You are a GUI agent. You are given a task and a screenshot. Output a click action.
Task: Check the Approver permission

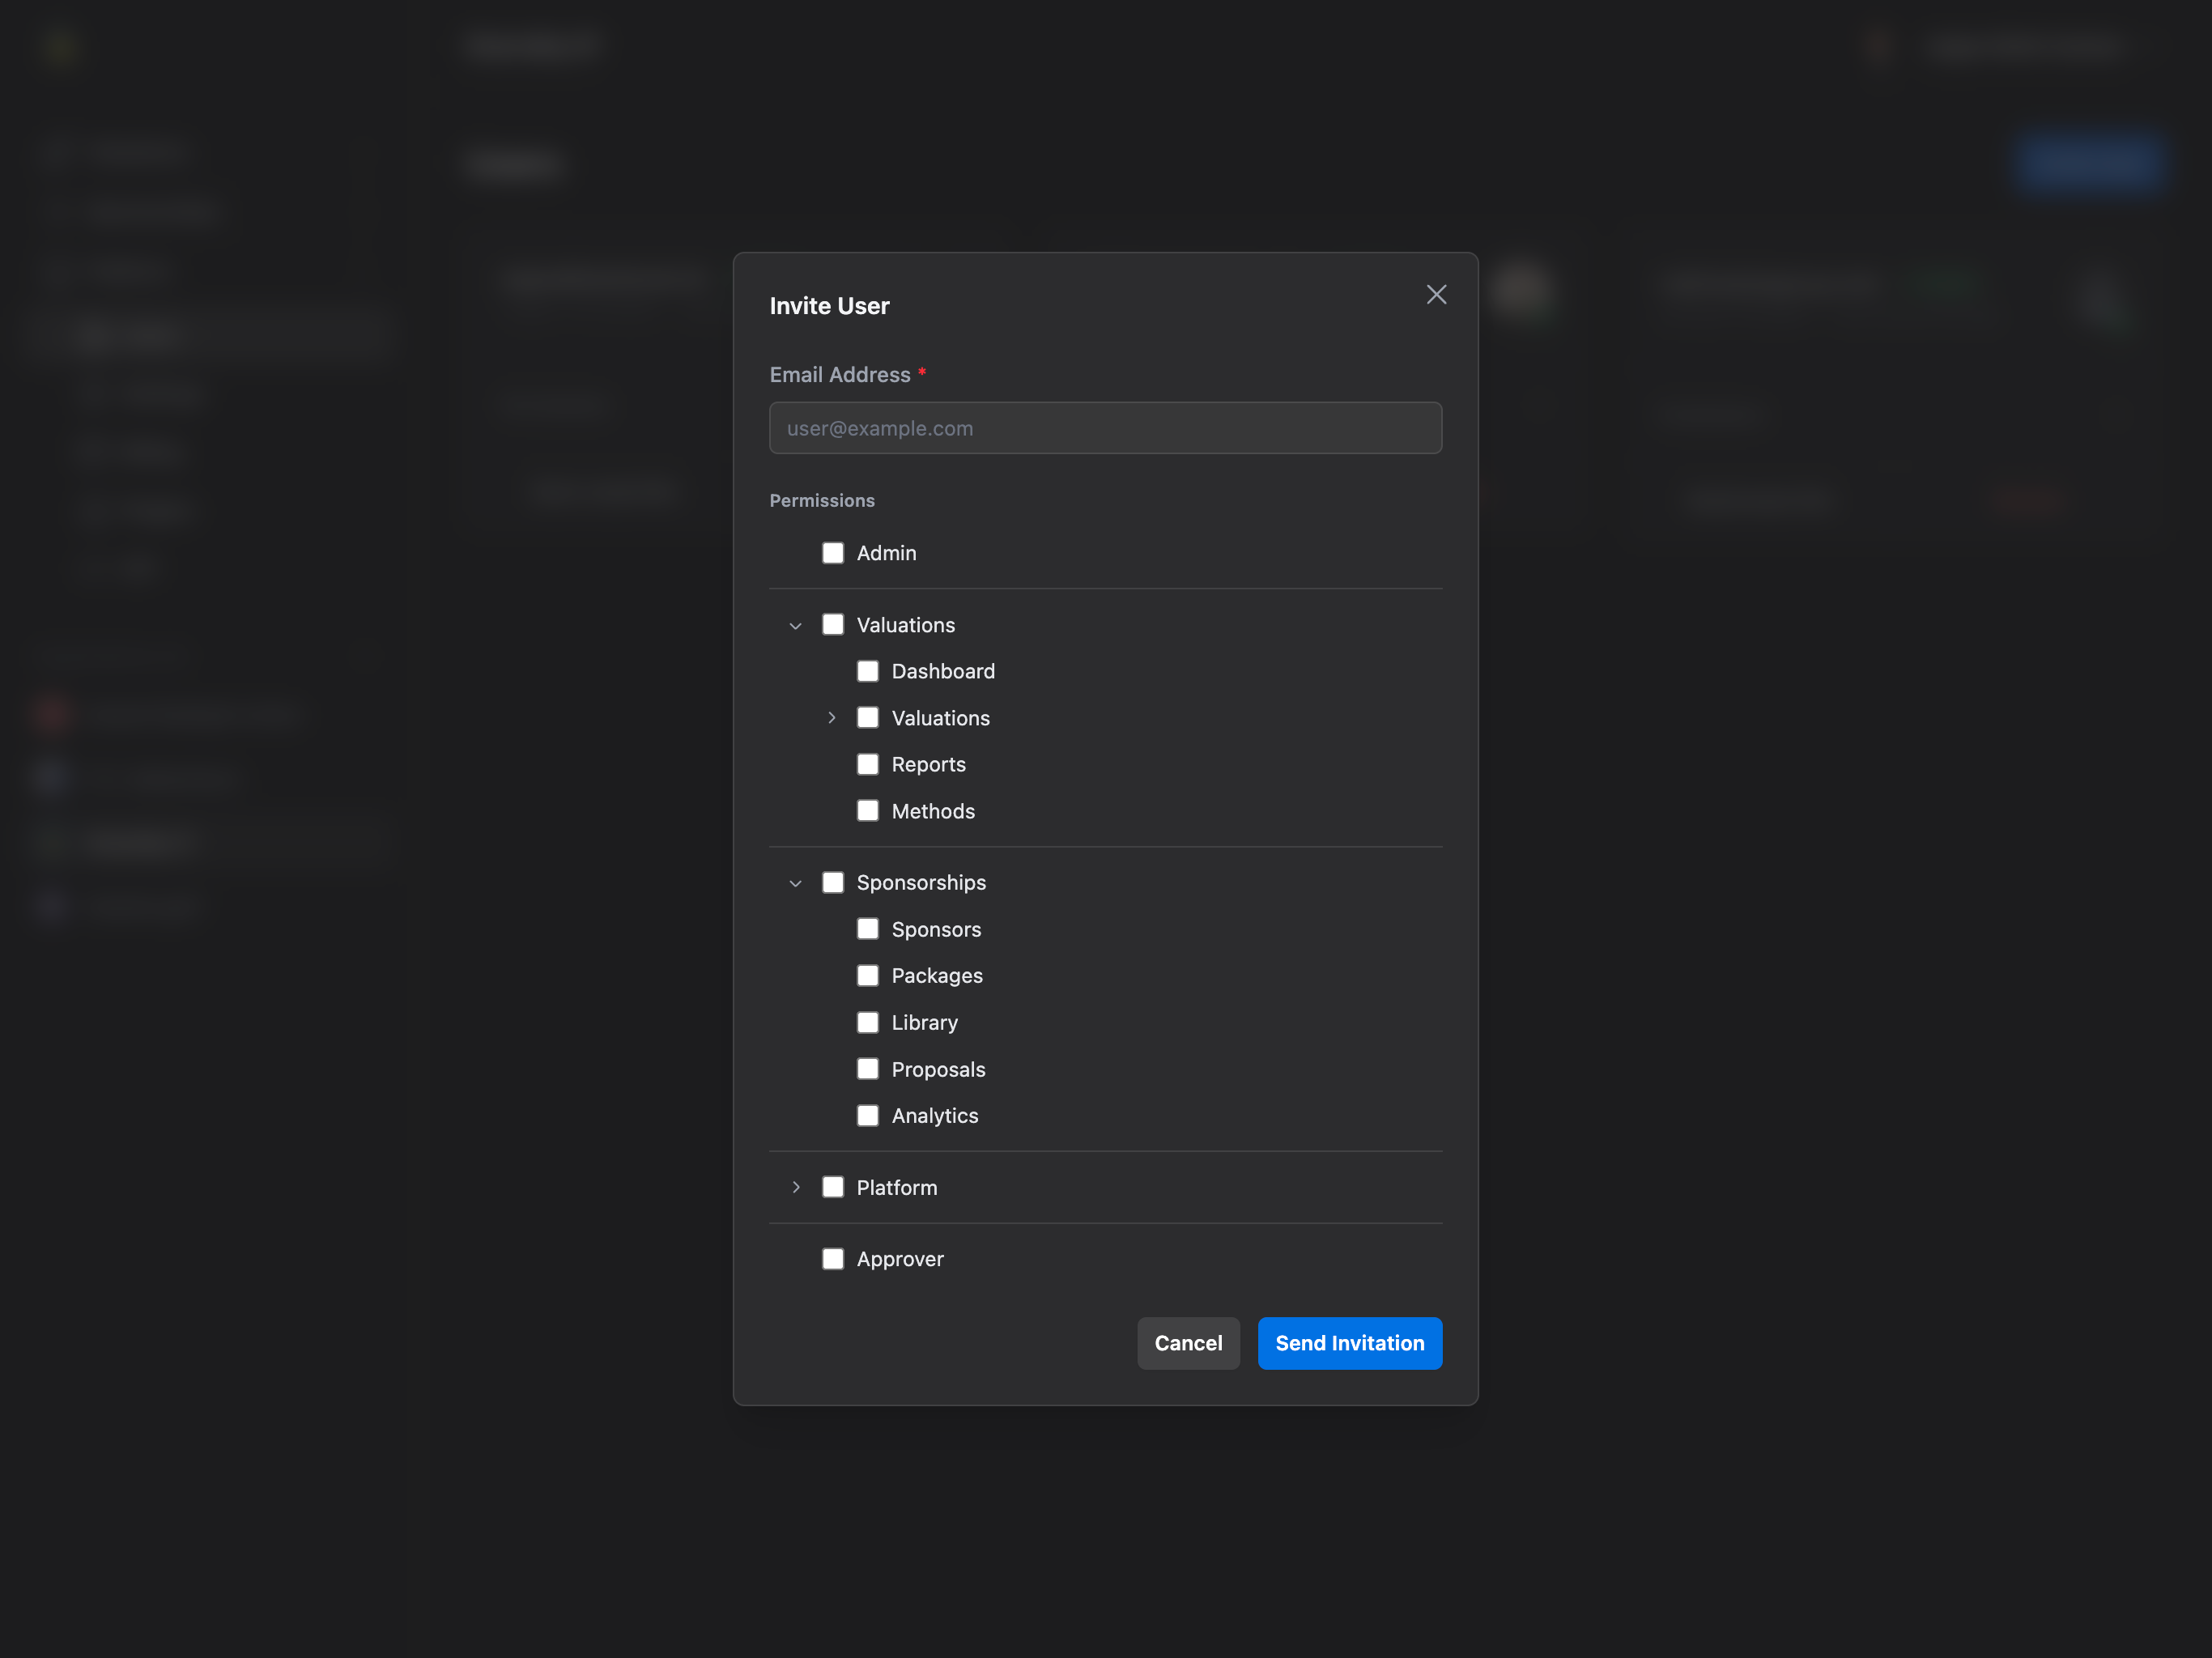coord(833,1259)
